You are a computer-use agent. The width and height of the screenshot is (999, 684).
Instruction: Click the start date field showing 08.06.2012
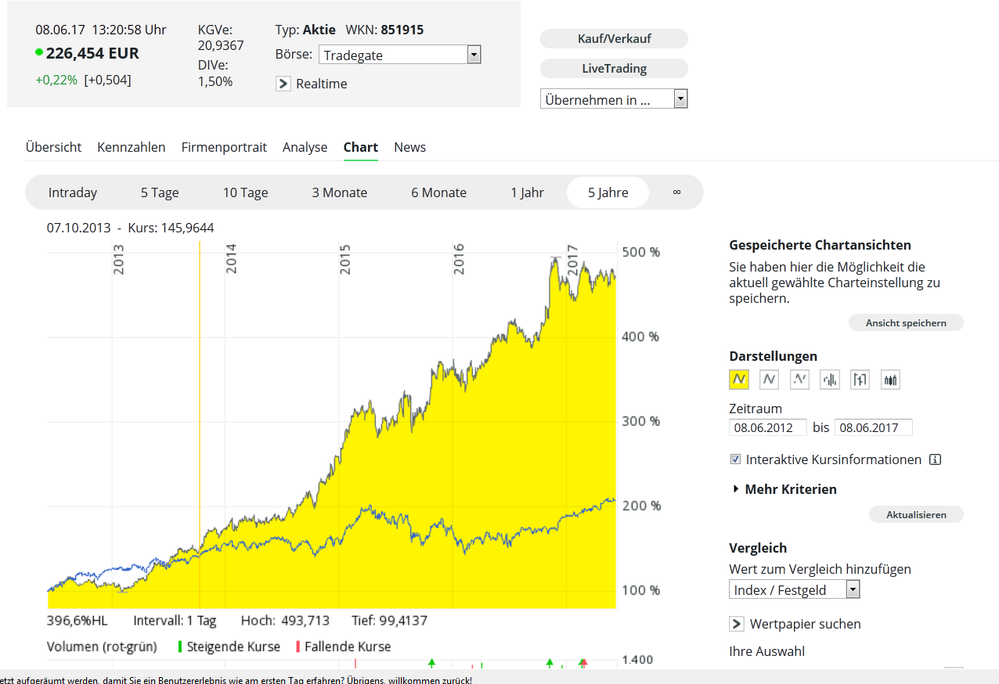point(767,427)
